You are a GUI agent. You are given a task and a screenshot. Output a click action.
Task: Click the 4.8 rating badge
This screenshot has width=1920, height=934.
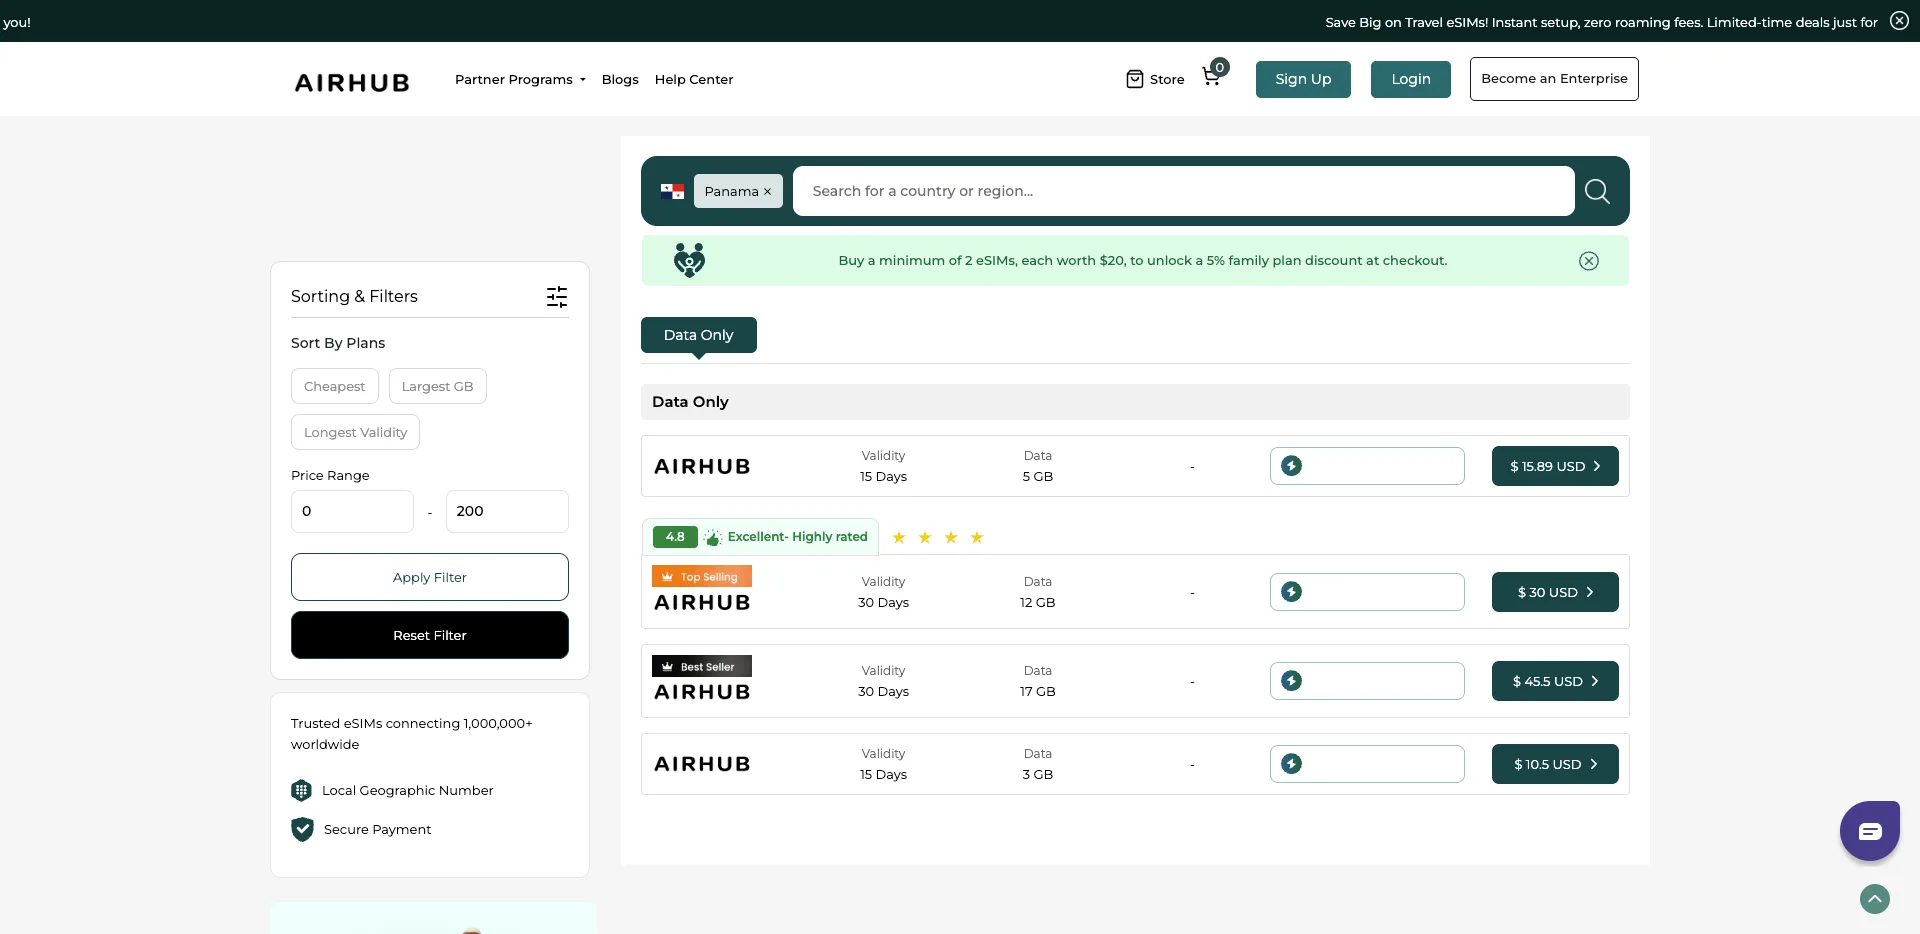(675, 537)
